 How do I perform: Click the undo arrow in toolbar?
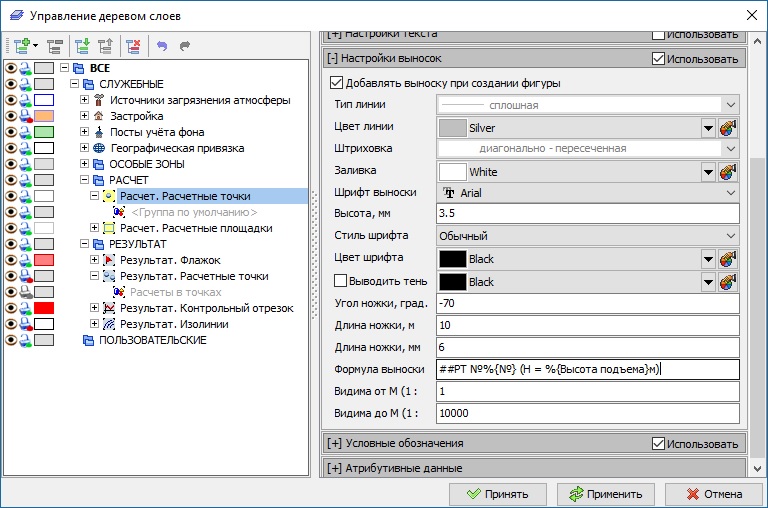pos(162,45)
